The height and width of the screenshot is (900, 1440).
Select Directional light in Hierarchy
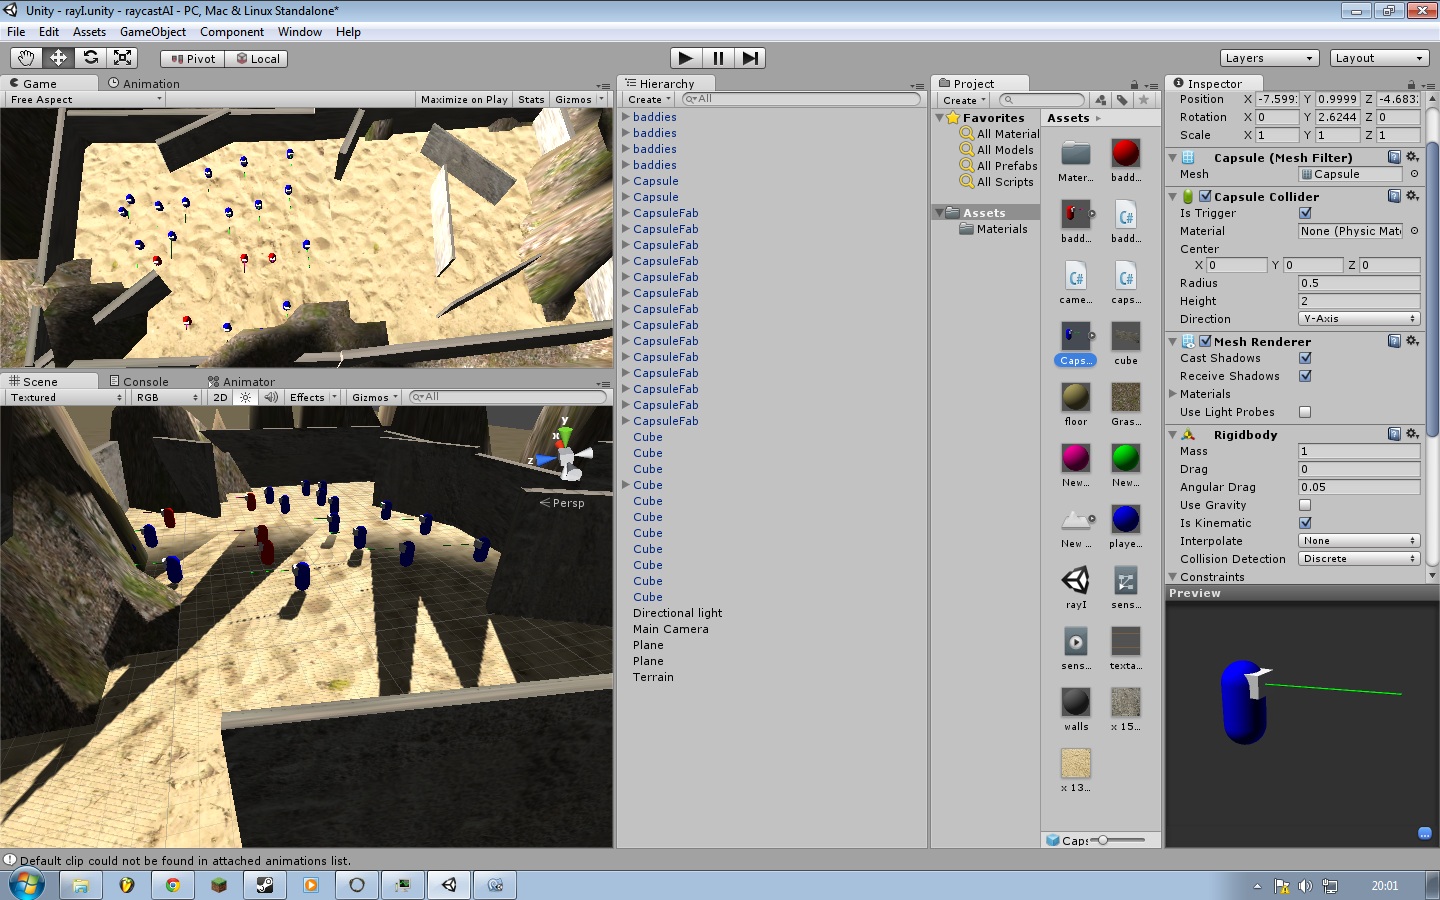point(677,613)
